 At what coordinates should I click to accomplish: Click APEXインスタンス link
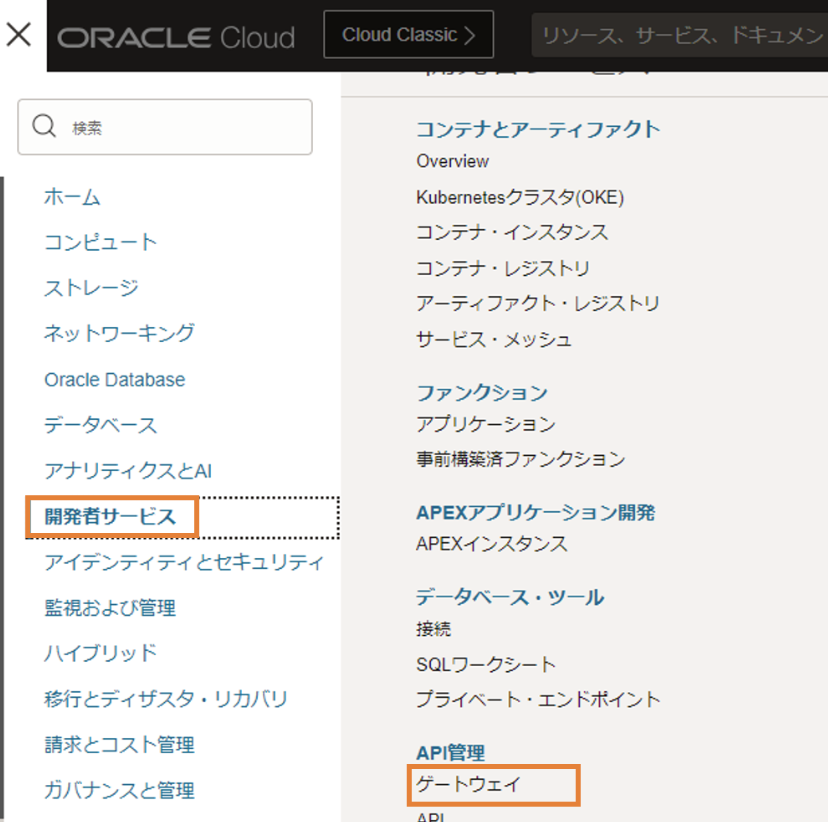point(492,544)
